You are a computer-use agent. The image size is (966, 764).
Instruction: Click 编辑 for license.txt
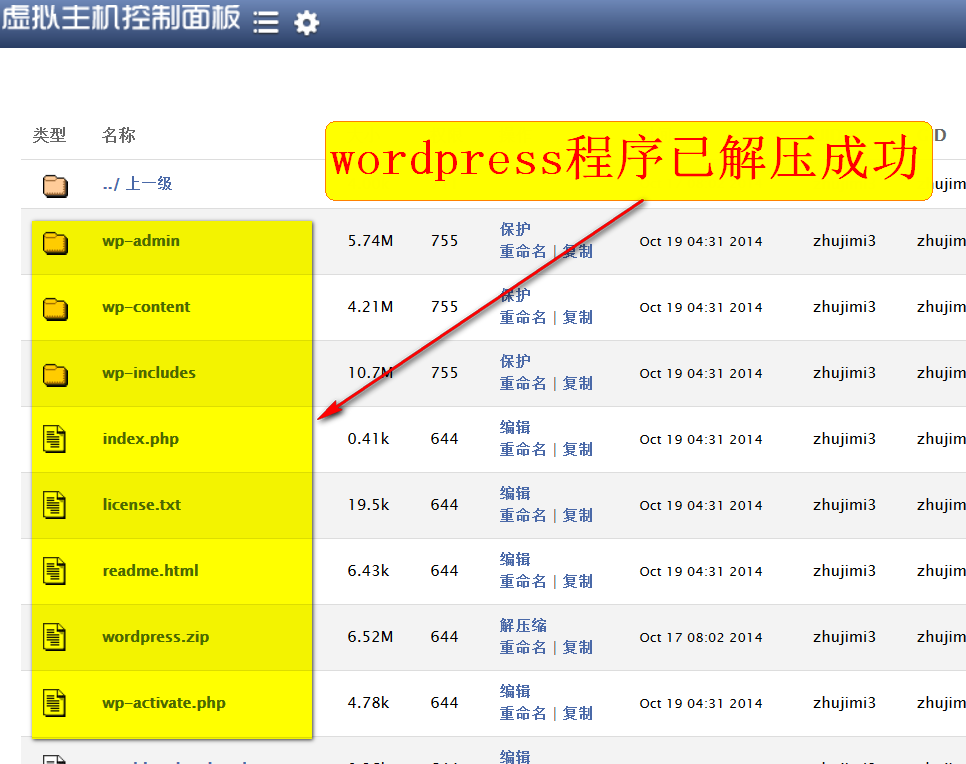pos(515,493)
